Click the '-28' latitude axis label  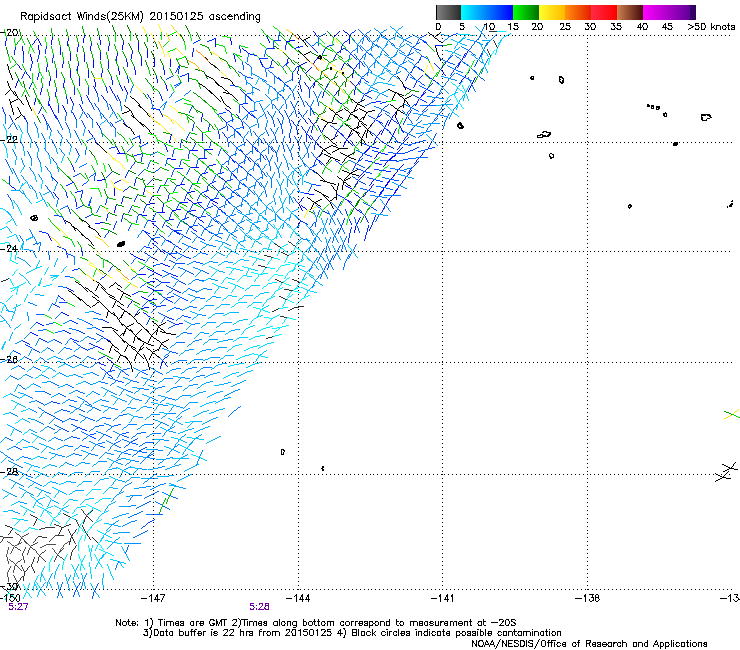tap(9, 471)
